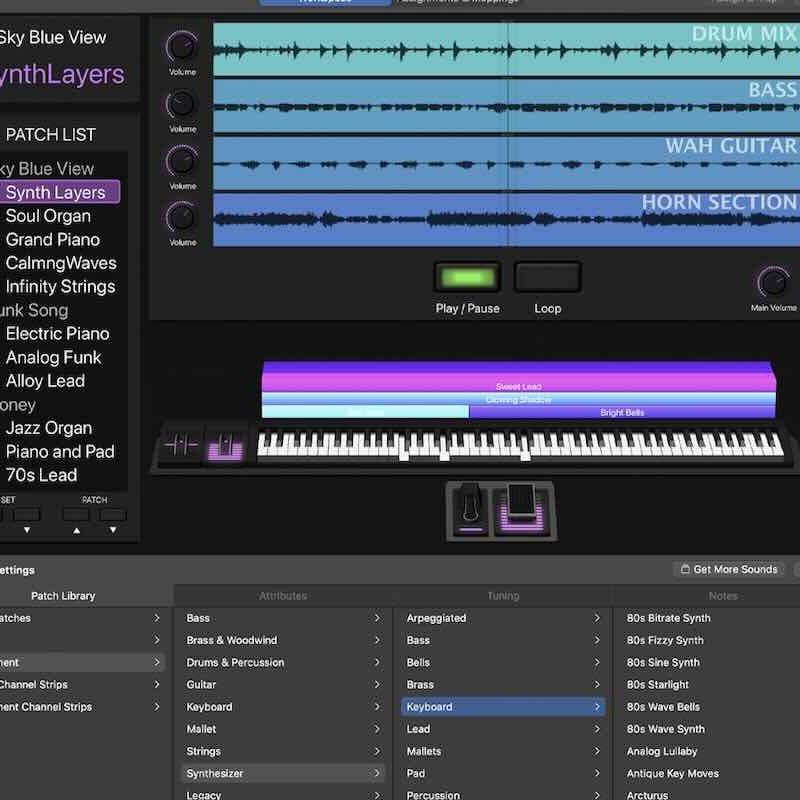This screenshot has height=800, width=800.
Task: Toggle the Loop button
Action: click(x=547, y=277)
